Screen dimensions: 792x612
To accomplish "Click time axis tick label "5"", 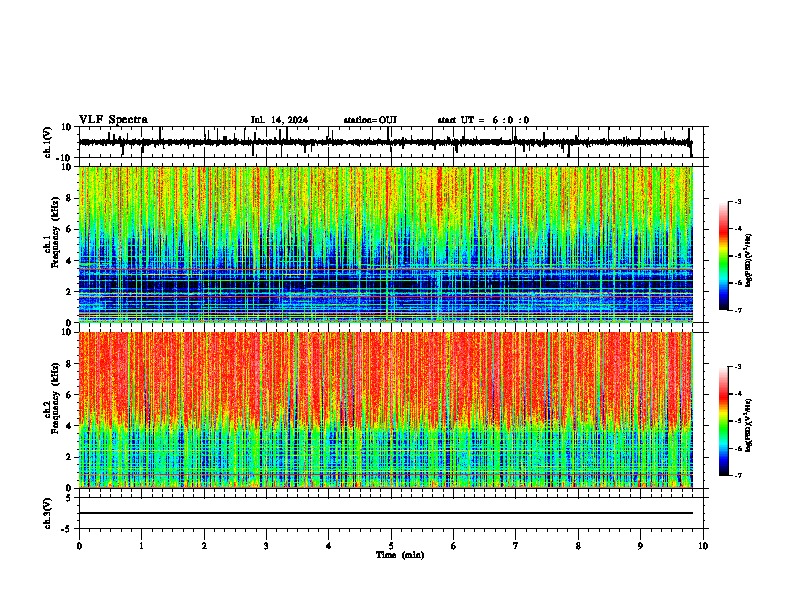I will click(391, 546).
